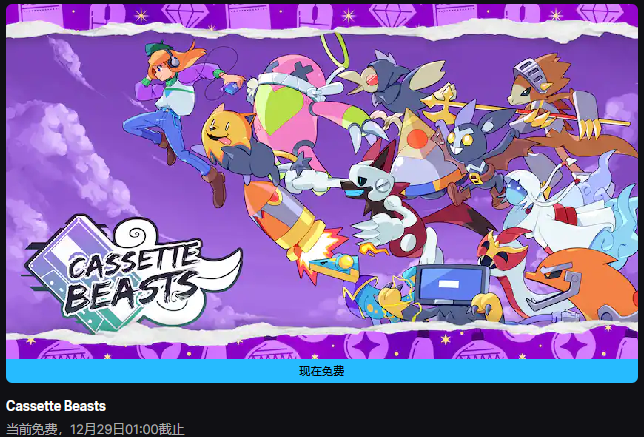This screenshot has width=644, height=437.
Task: Open the Cassette Beasts title link
Action: coord(56,406)
